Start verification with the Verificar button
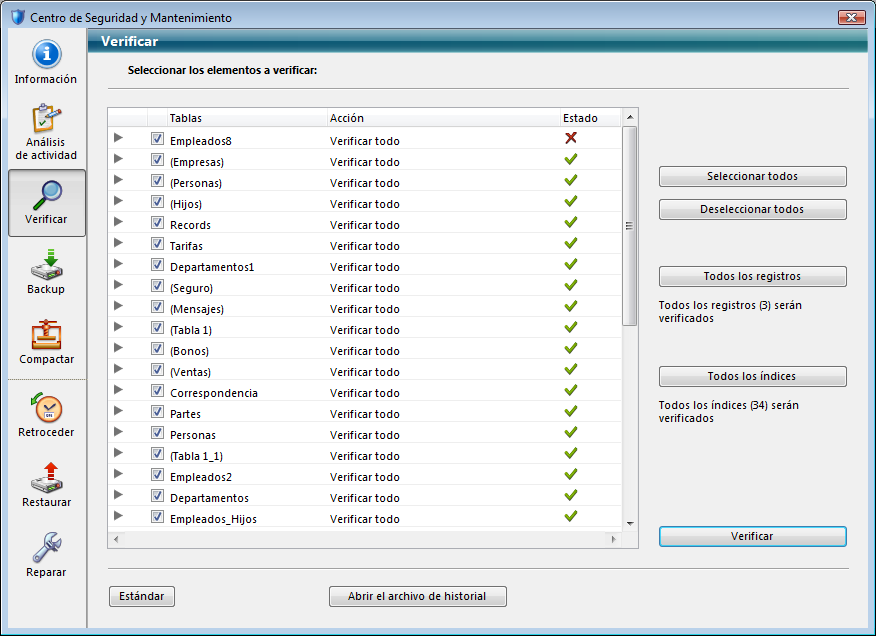 click(753, 537)
